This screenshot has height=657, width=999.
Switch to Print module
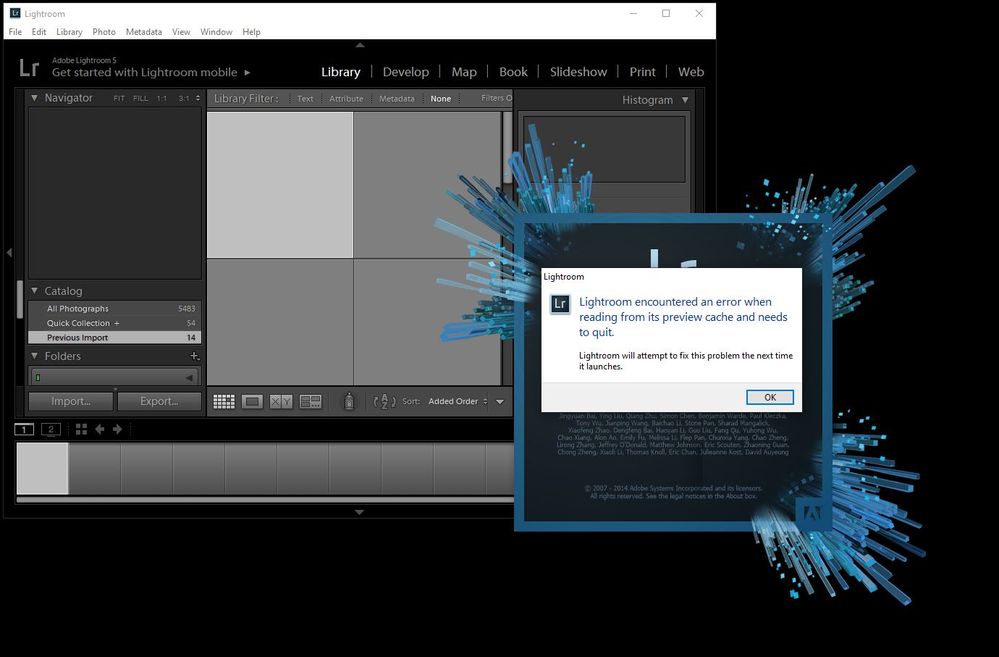(642, 72)
